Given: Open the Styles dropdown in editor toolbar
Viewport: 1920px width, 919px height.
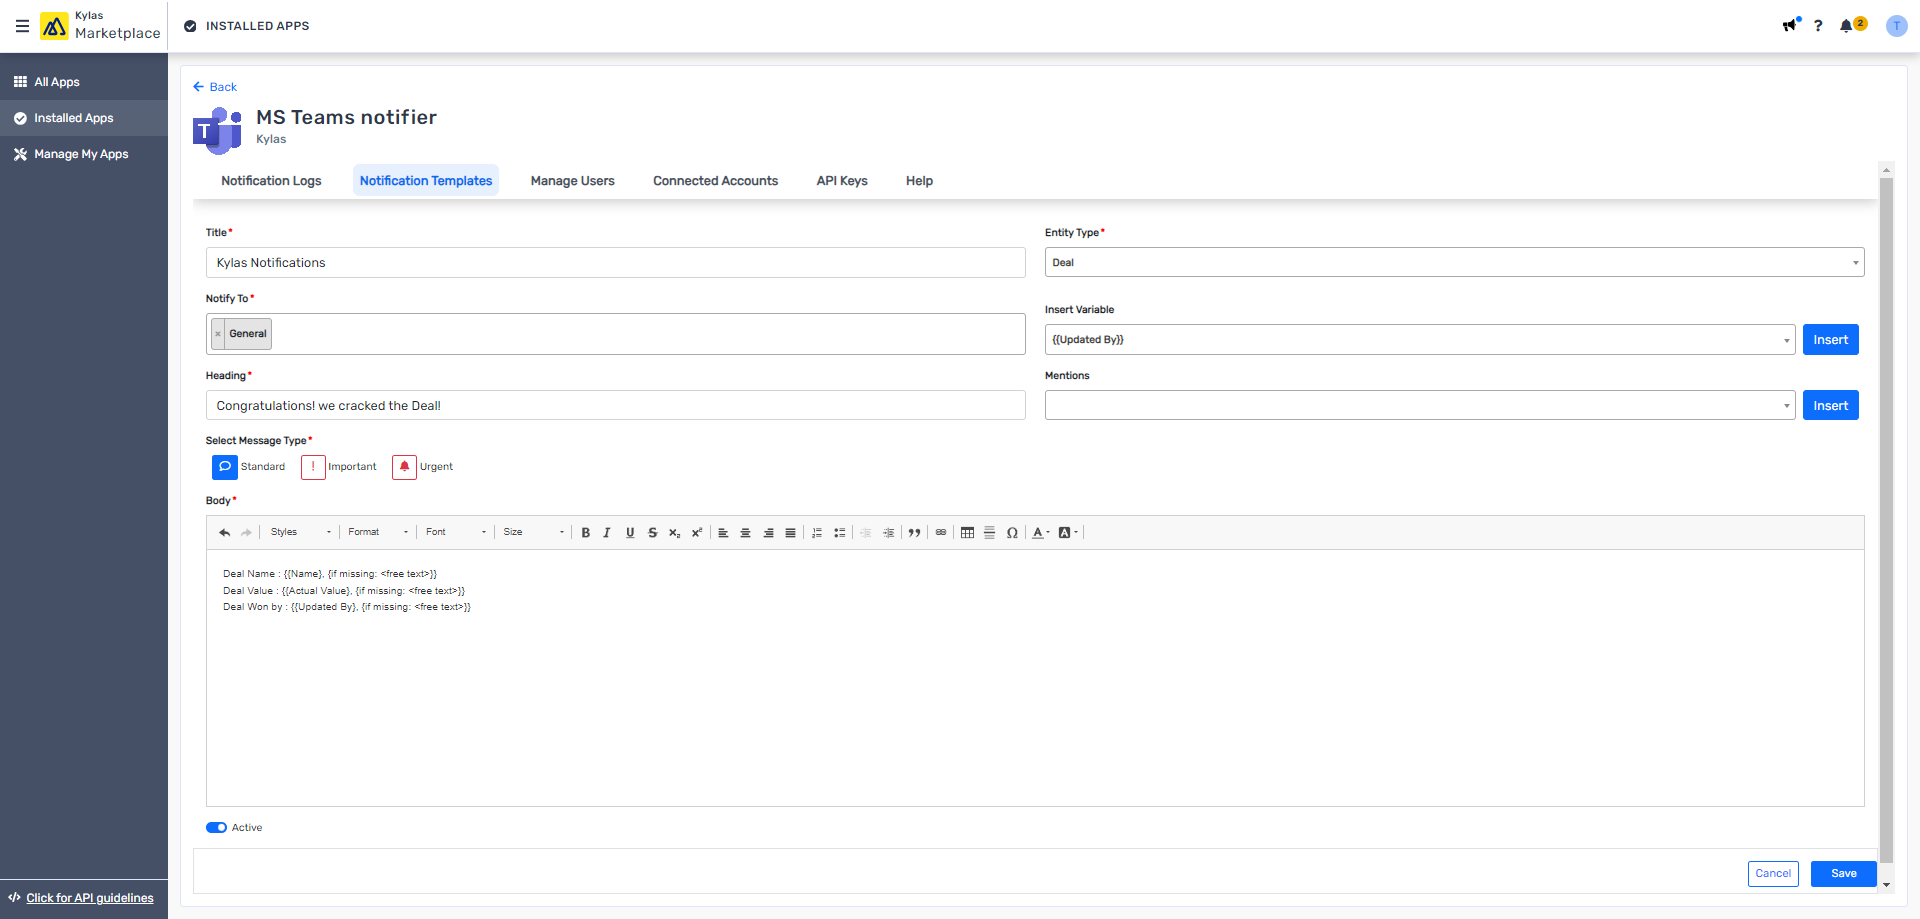Looking at the screenshot, I should point(299,533).
